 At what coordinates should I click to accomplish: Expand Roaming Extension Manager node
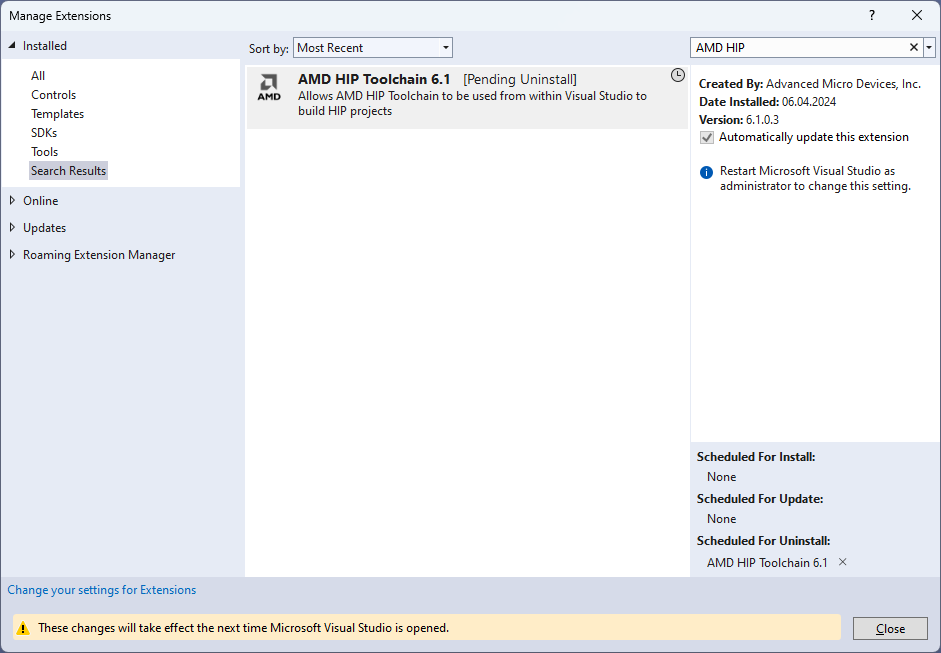coord(12,254)
